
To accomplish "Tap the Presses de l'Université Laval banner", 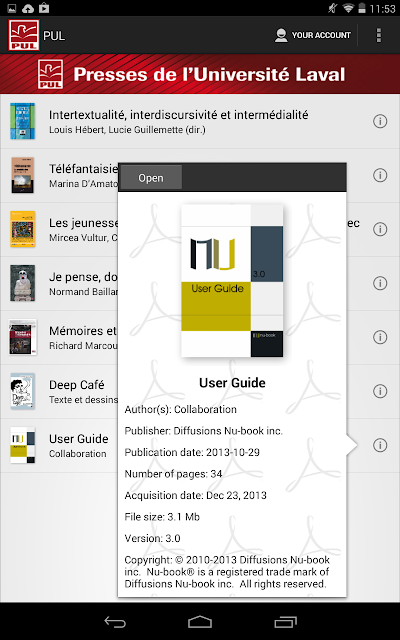I will 200,74.
